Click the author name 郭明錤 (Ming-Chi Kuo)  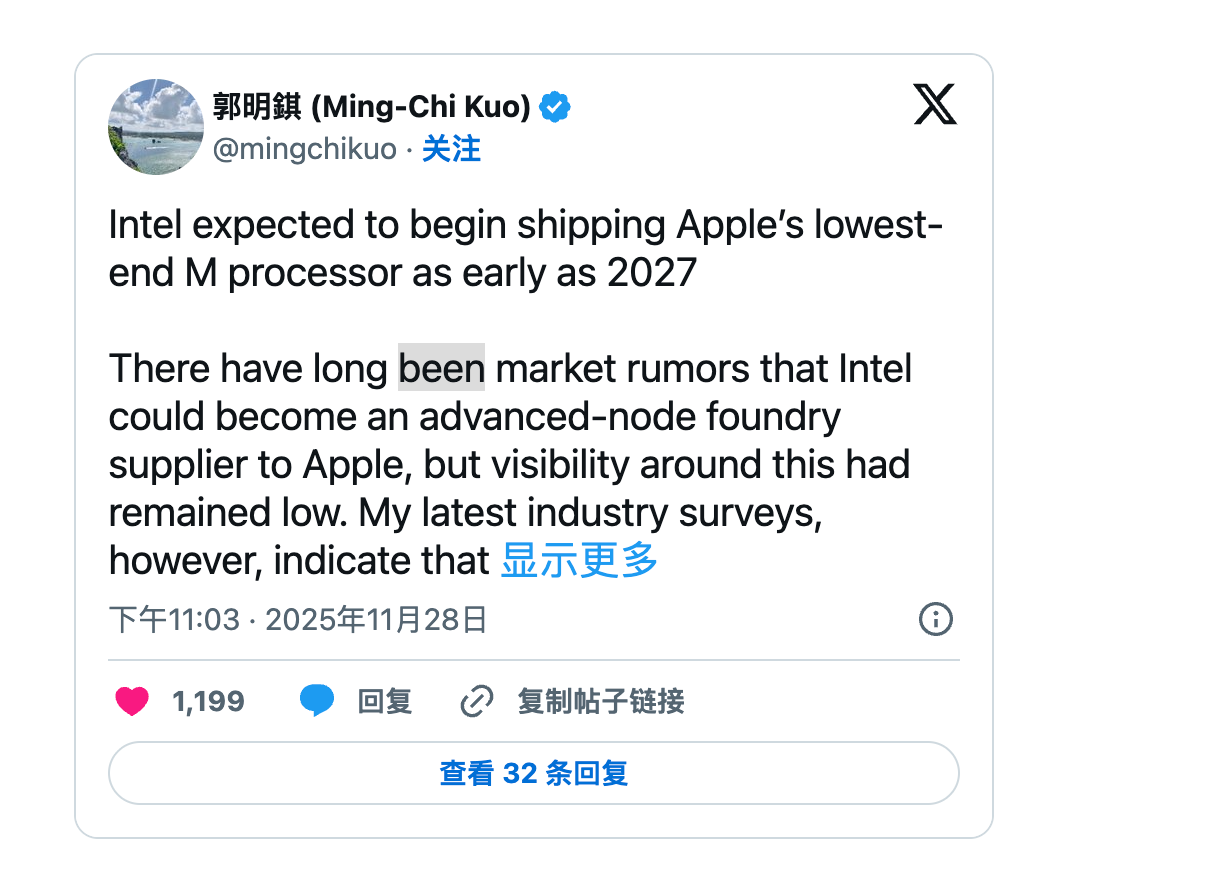point(371,106)
